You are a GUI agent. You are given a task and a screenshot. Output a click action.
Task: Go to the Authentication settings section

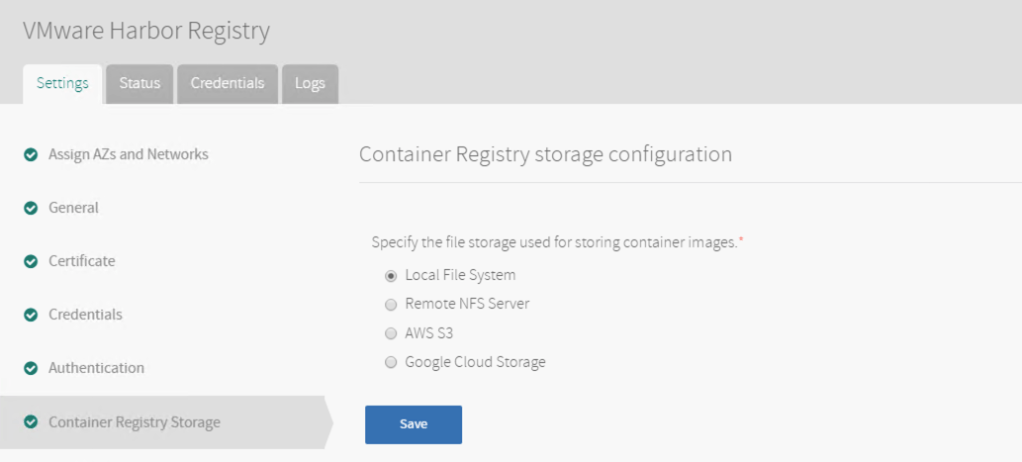click(x=96, y=368)
